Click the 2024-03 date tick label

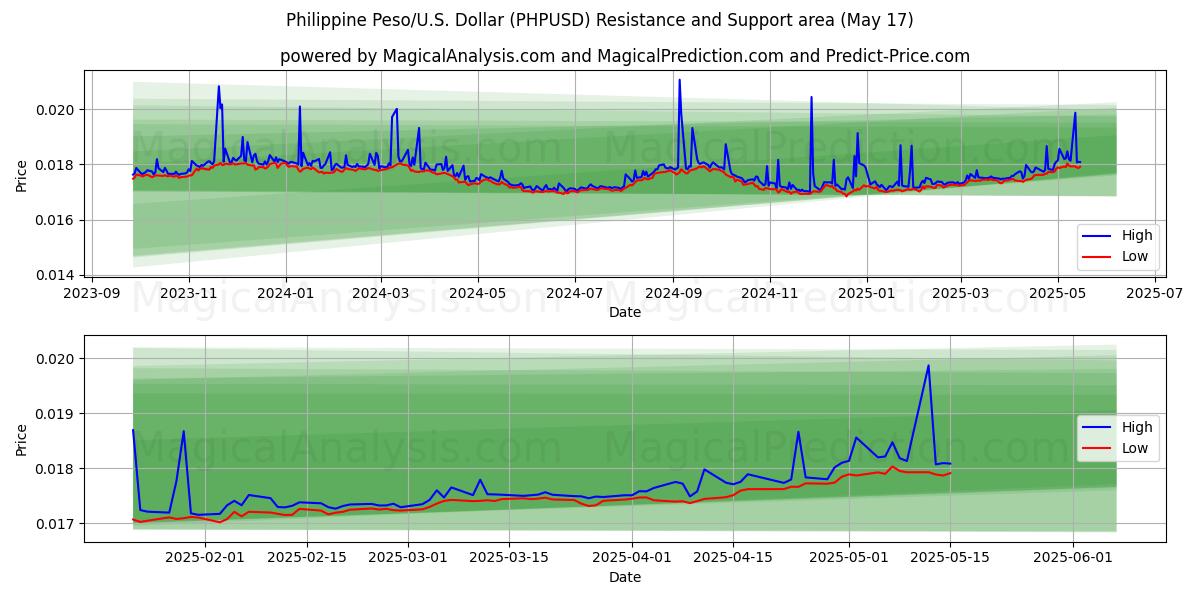pos(380,294)
